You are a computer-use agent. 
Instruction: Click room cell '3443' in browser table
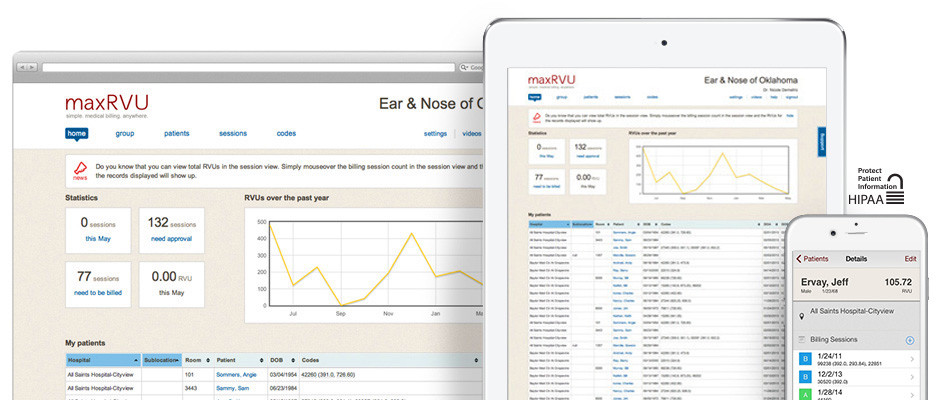192,389
